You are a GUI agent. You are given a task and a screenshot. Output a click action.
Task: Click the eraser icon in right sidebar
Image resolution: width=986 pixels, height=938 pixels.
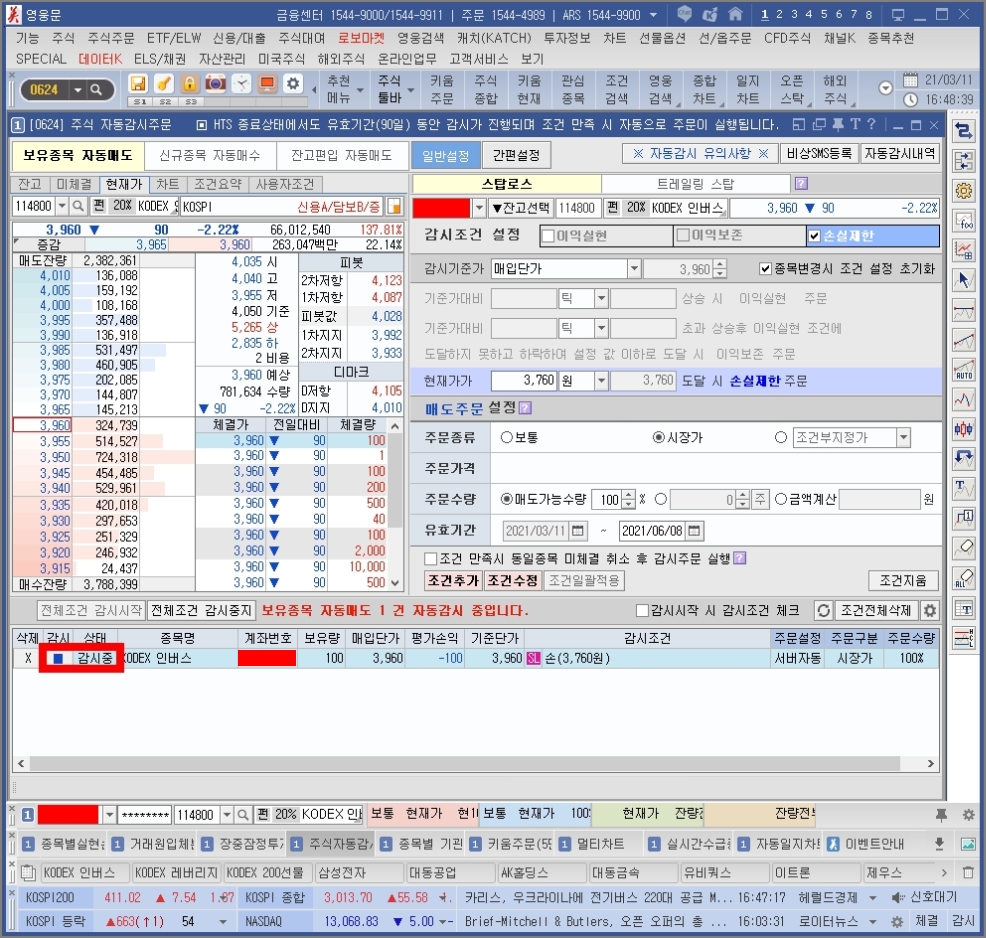(x=963, y=547)
